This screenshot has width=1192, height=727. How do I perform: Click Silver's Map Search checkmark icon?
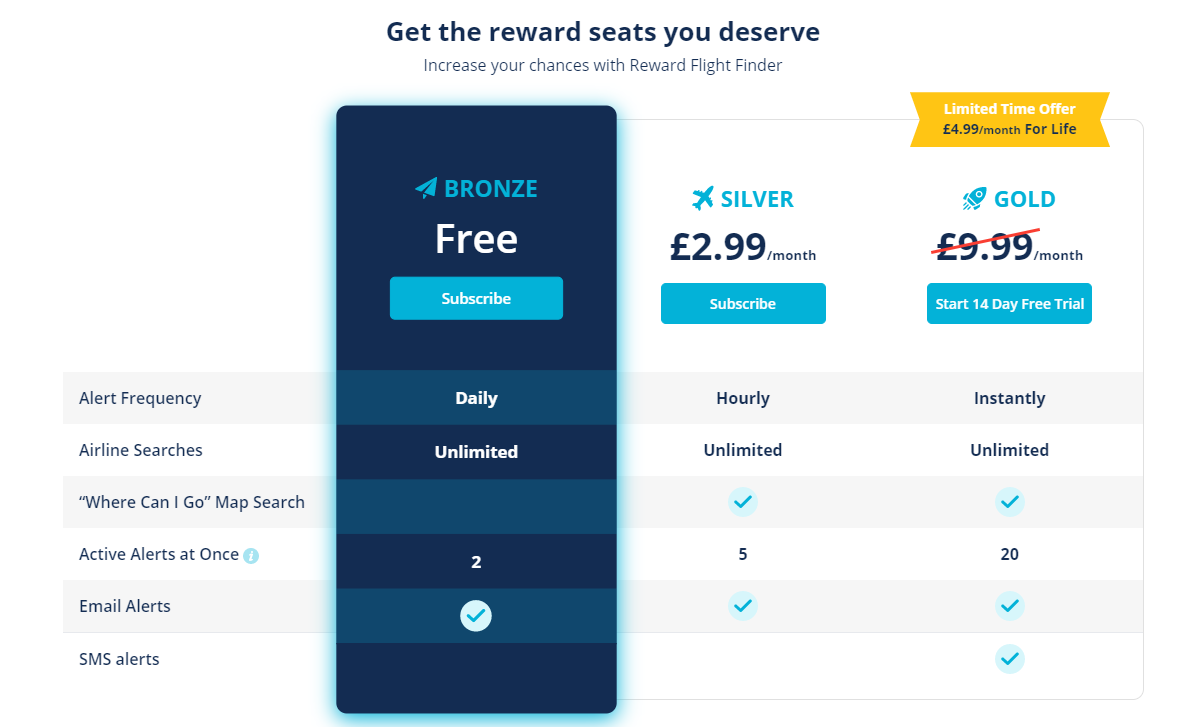pos(743,502)
